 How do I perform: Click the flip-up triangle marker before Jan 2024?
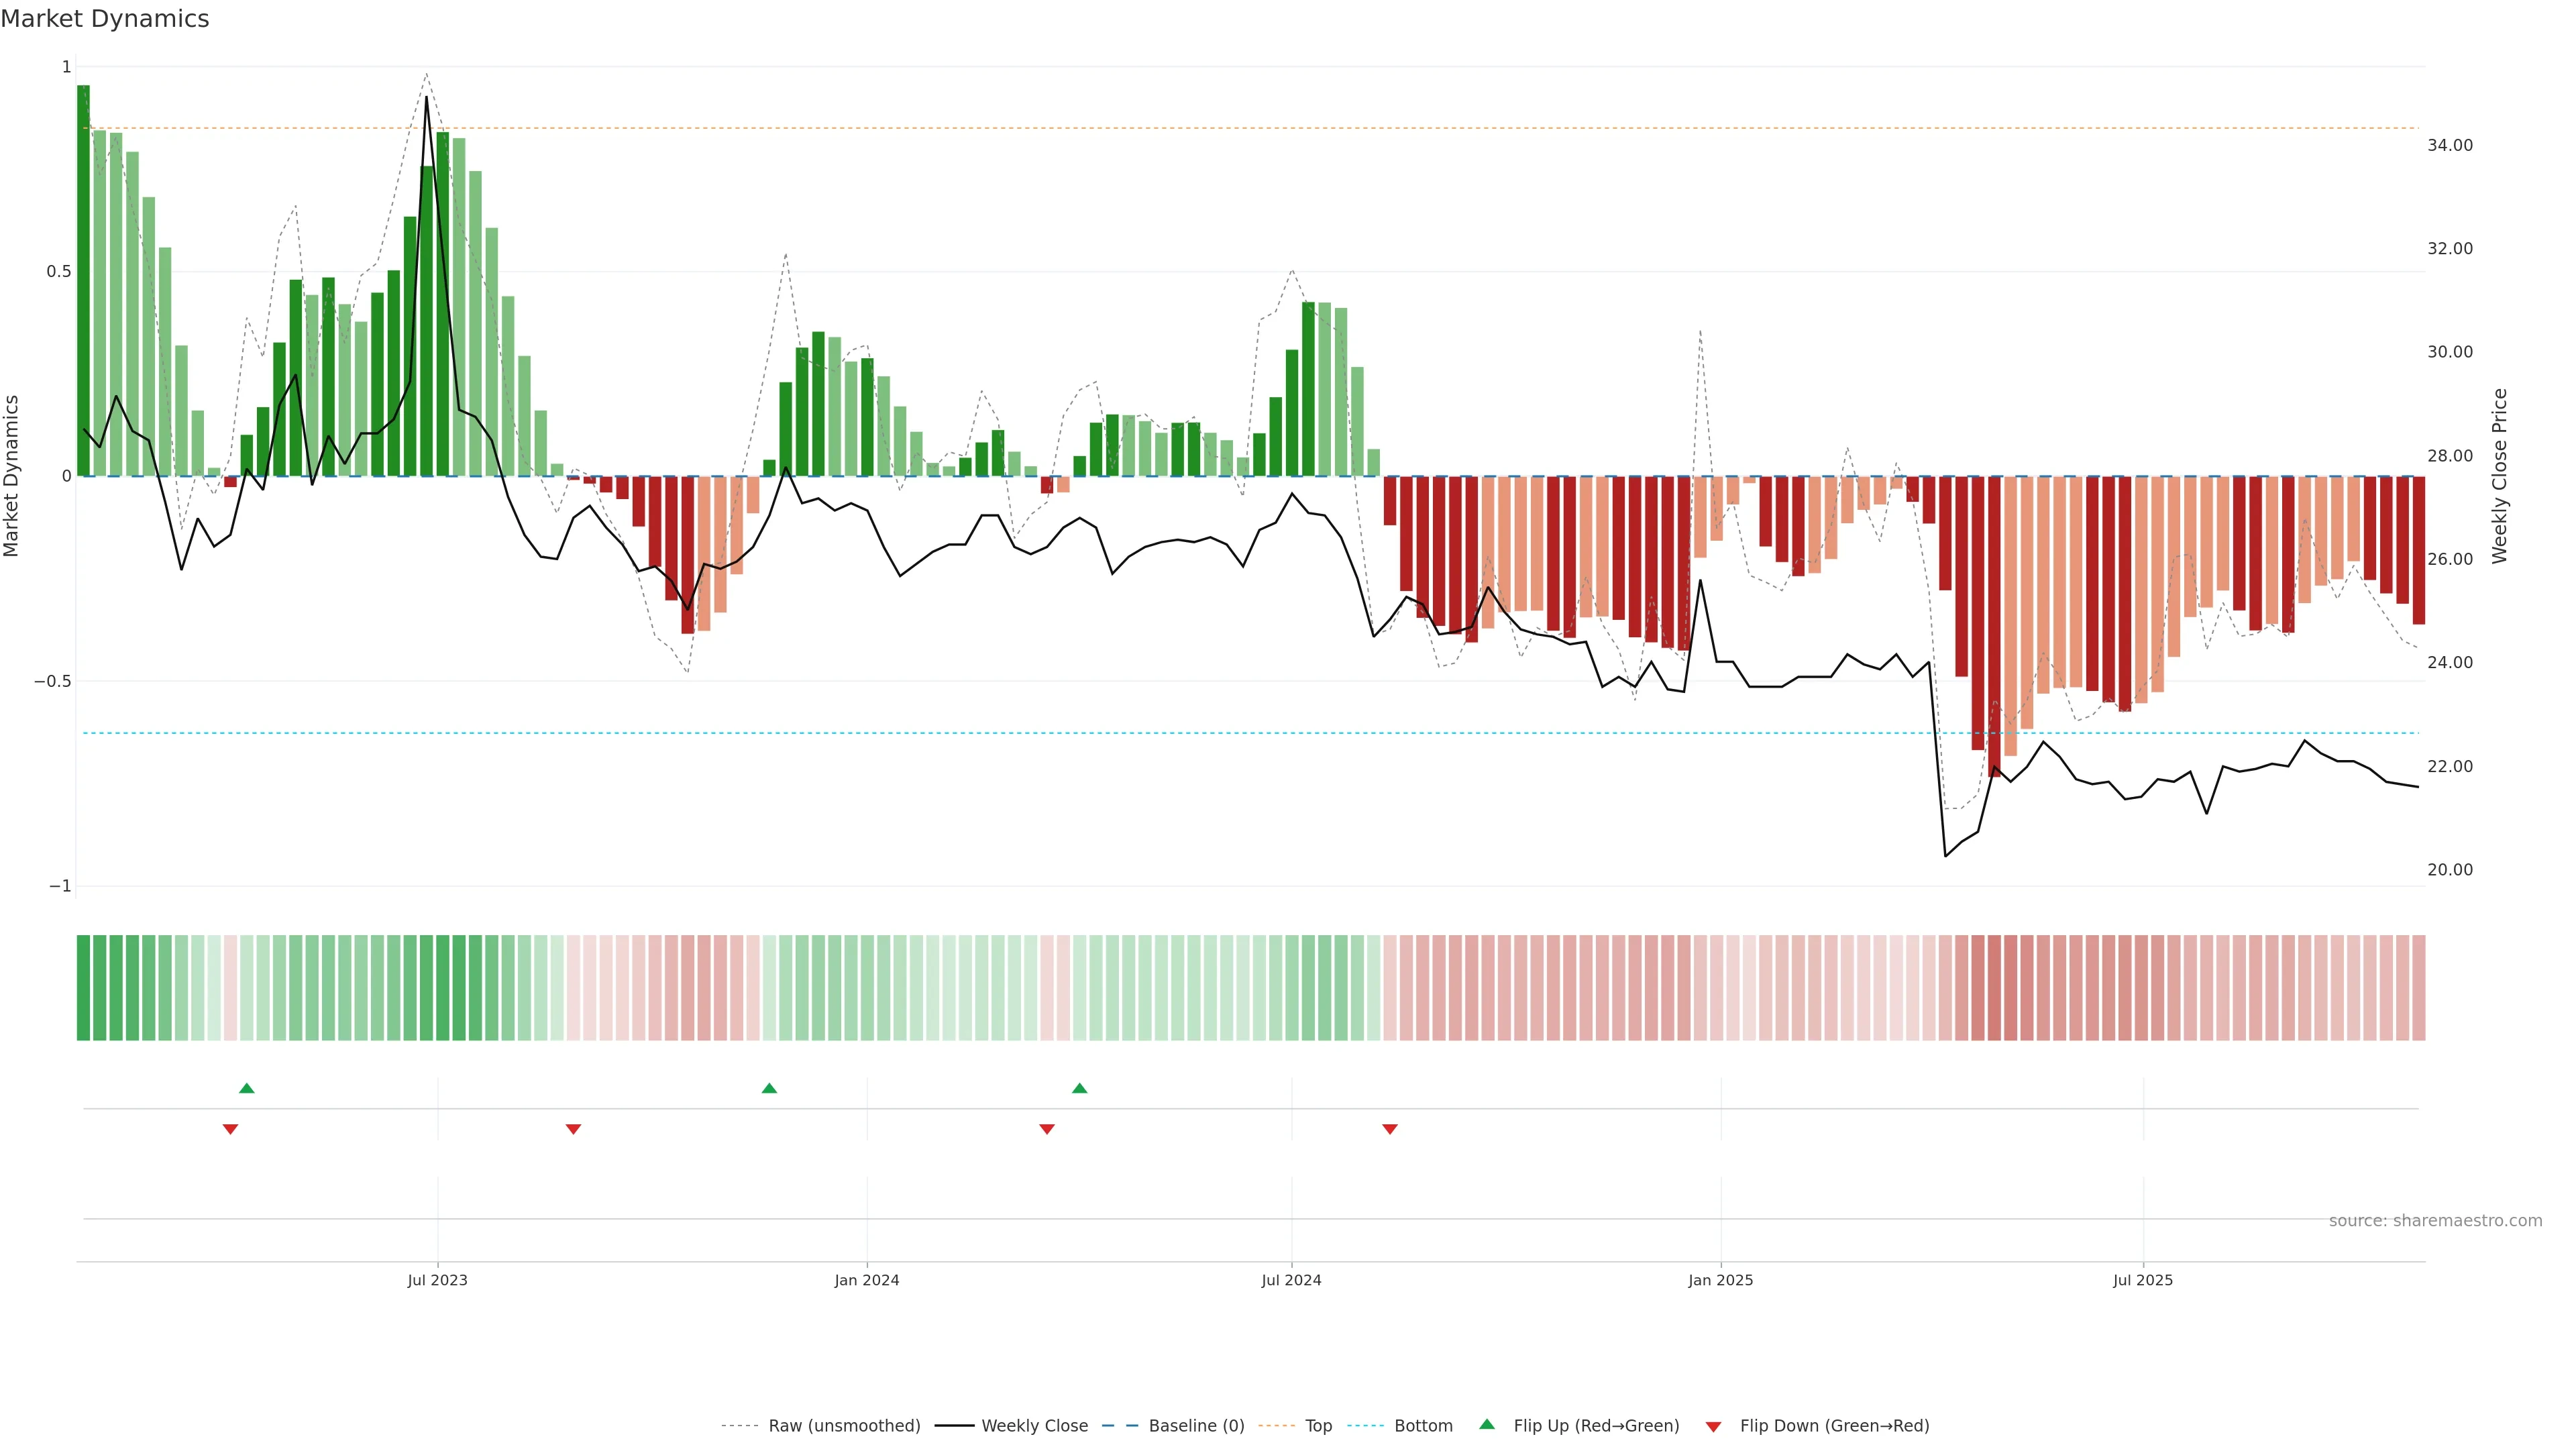tap(769, 1088)
